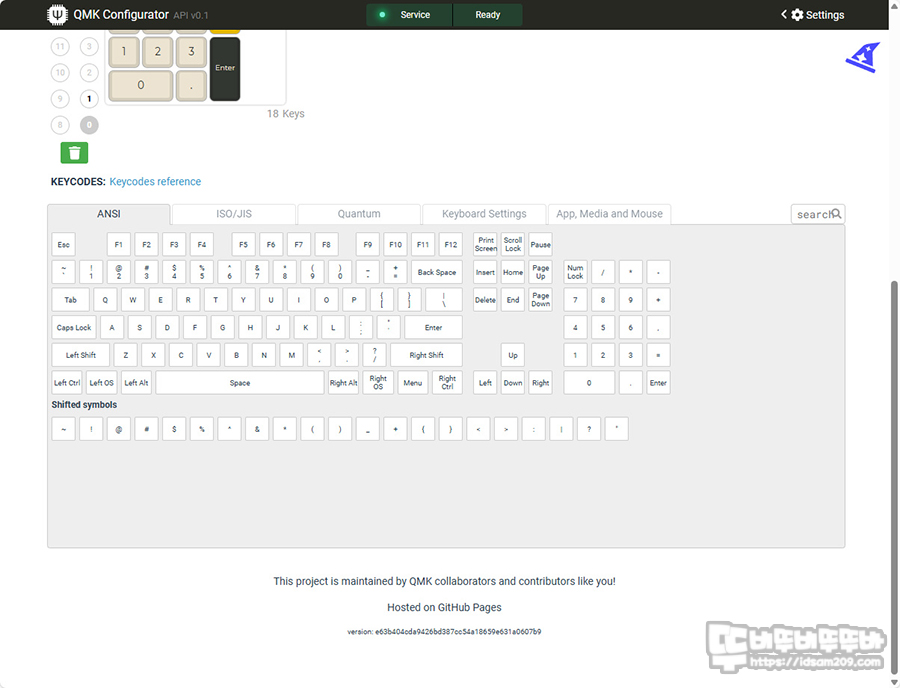The image size is (900, 688).
Task: Pick the Insert keycode
Action: (485, 272)
